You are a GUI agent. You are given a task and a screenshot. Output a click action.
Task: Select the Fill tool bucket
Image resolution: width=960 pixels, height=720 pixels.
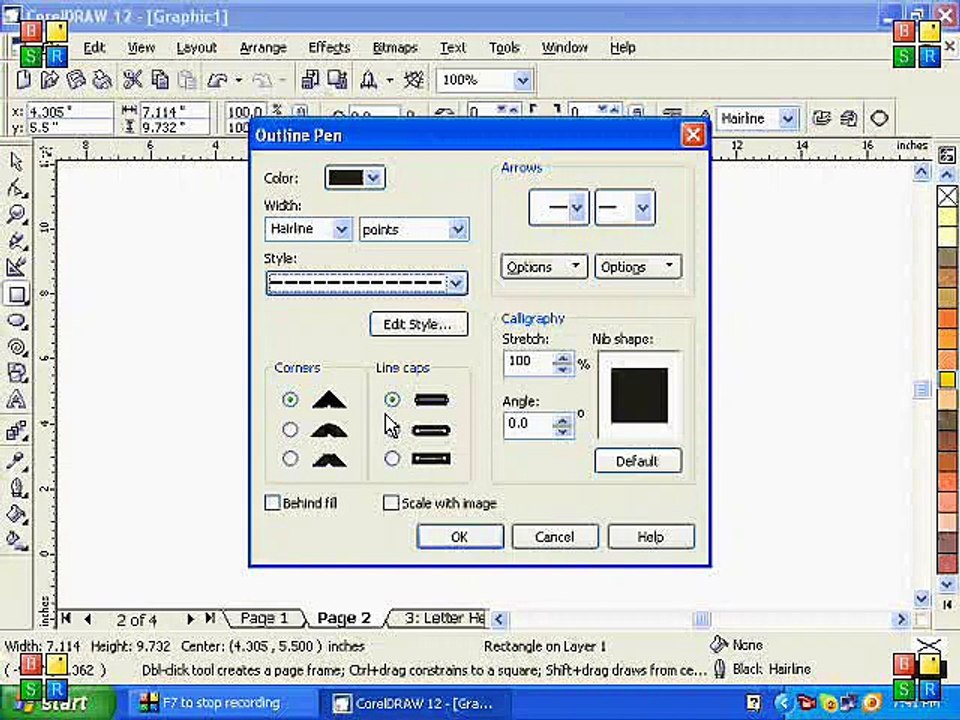click(17, 514)
